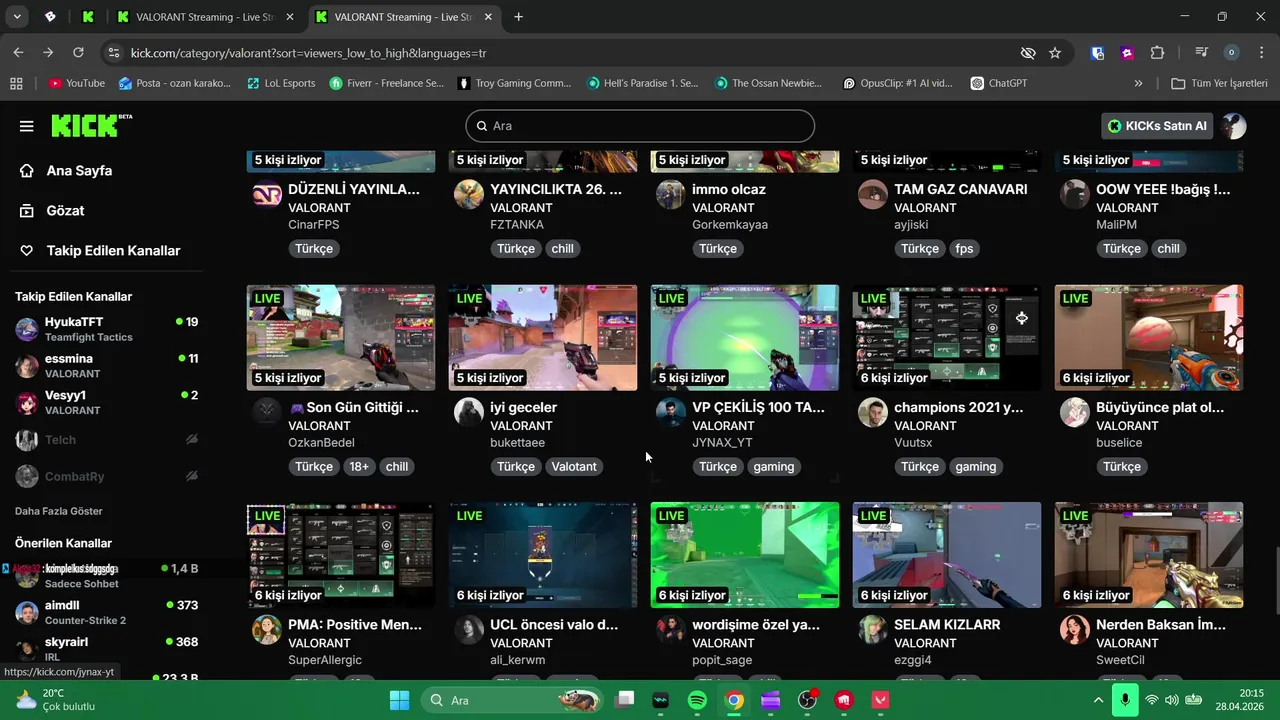Open YouTube bookmark
The width and height of the screenshot is (1280, 720).
click(77, 83)
